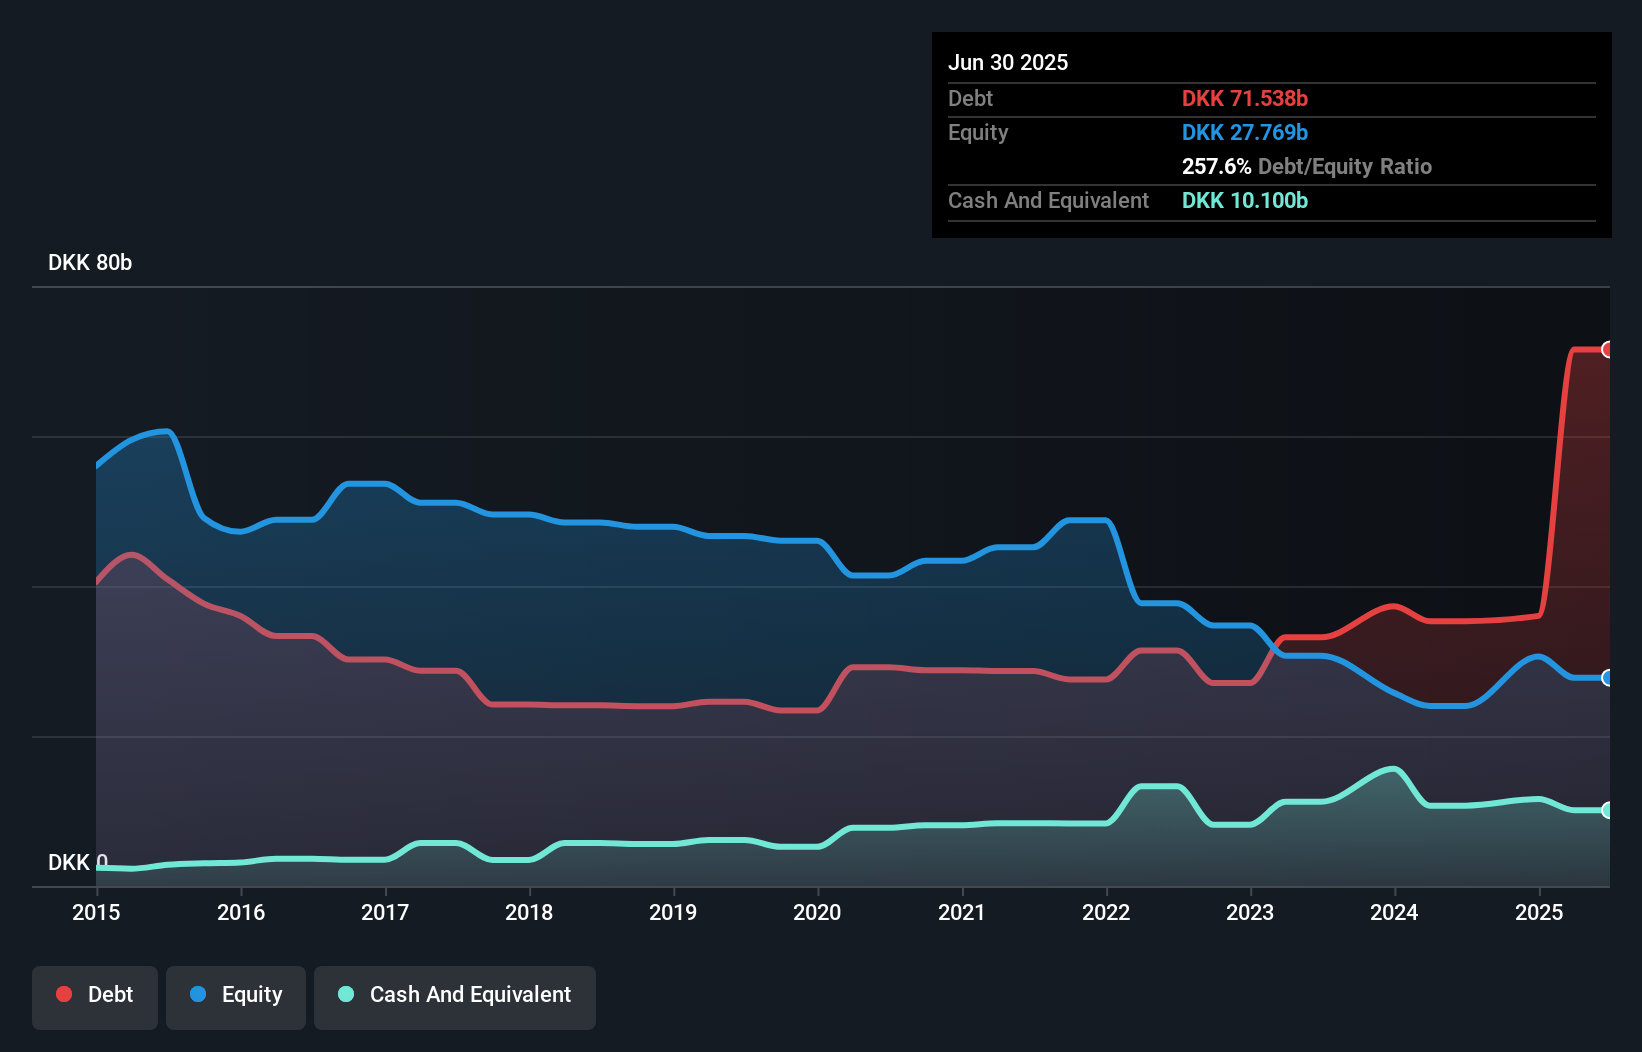
Task: Select the Debt endpoint marker on the chart
Action: click(1607, 349)
